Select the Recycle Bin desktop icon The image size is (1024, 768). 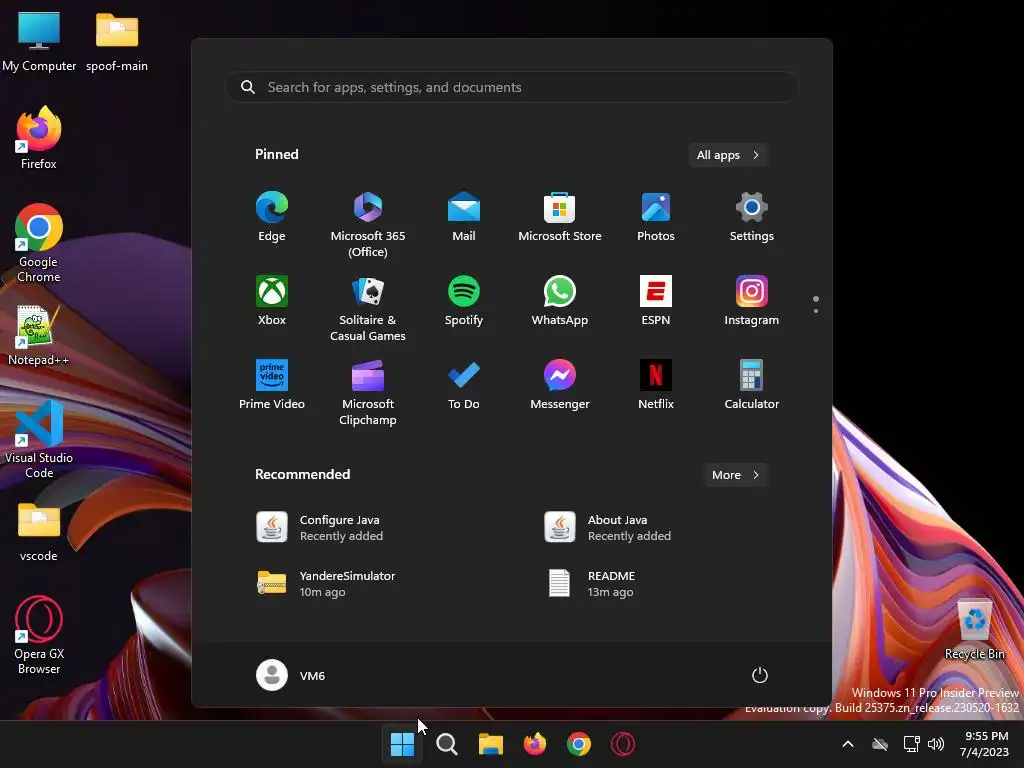(974, 629)
